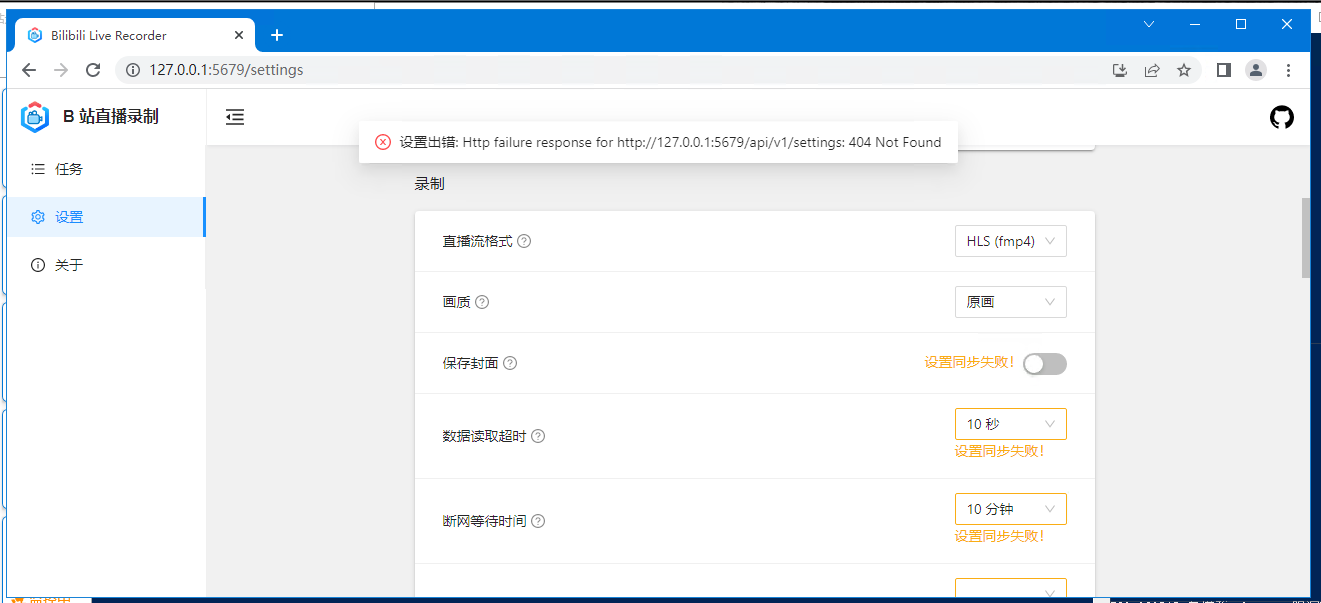
Task: Dismiss the error toast via red X icon
Action: 382,142
